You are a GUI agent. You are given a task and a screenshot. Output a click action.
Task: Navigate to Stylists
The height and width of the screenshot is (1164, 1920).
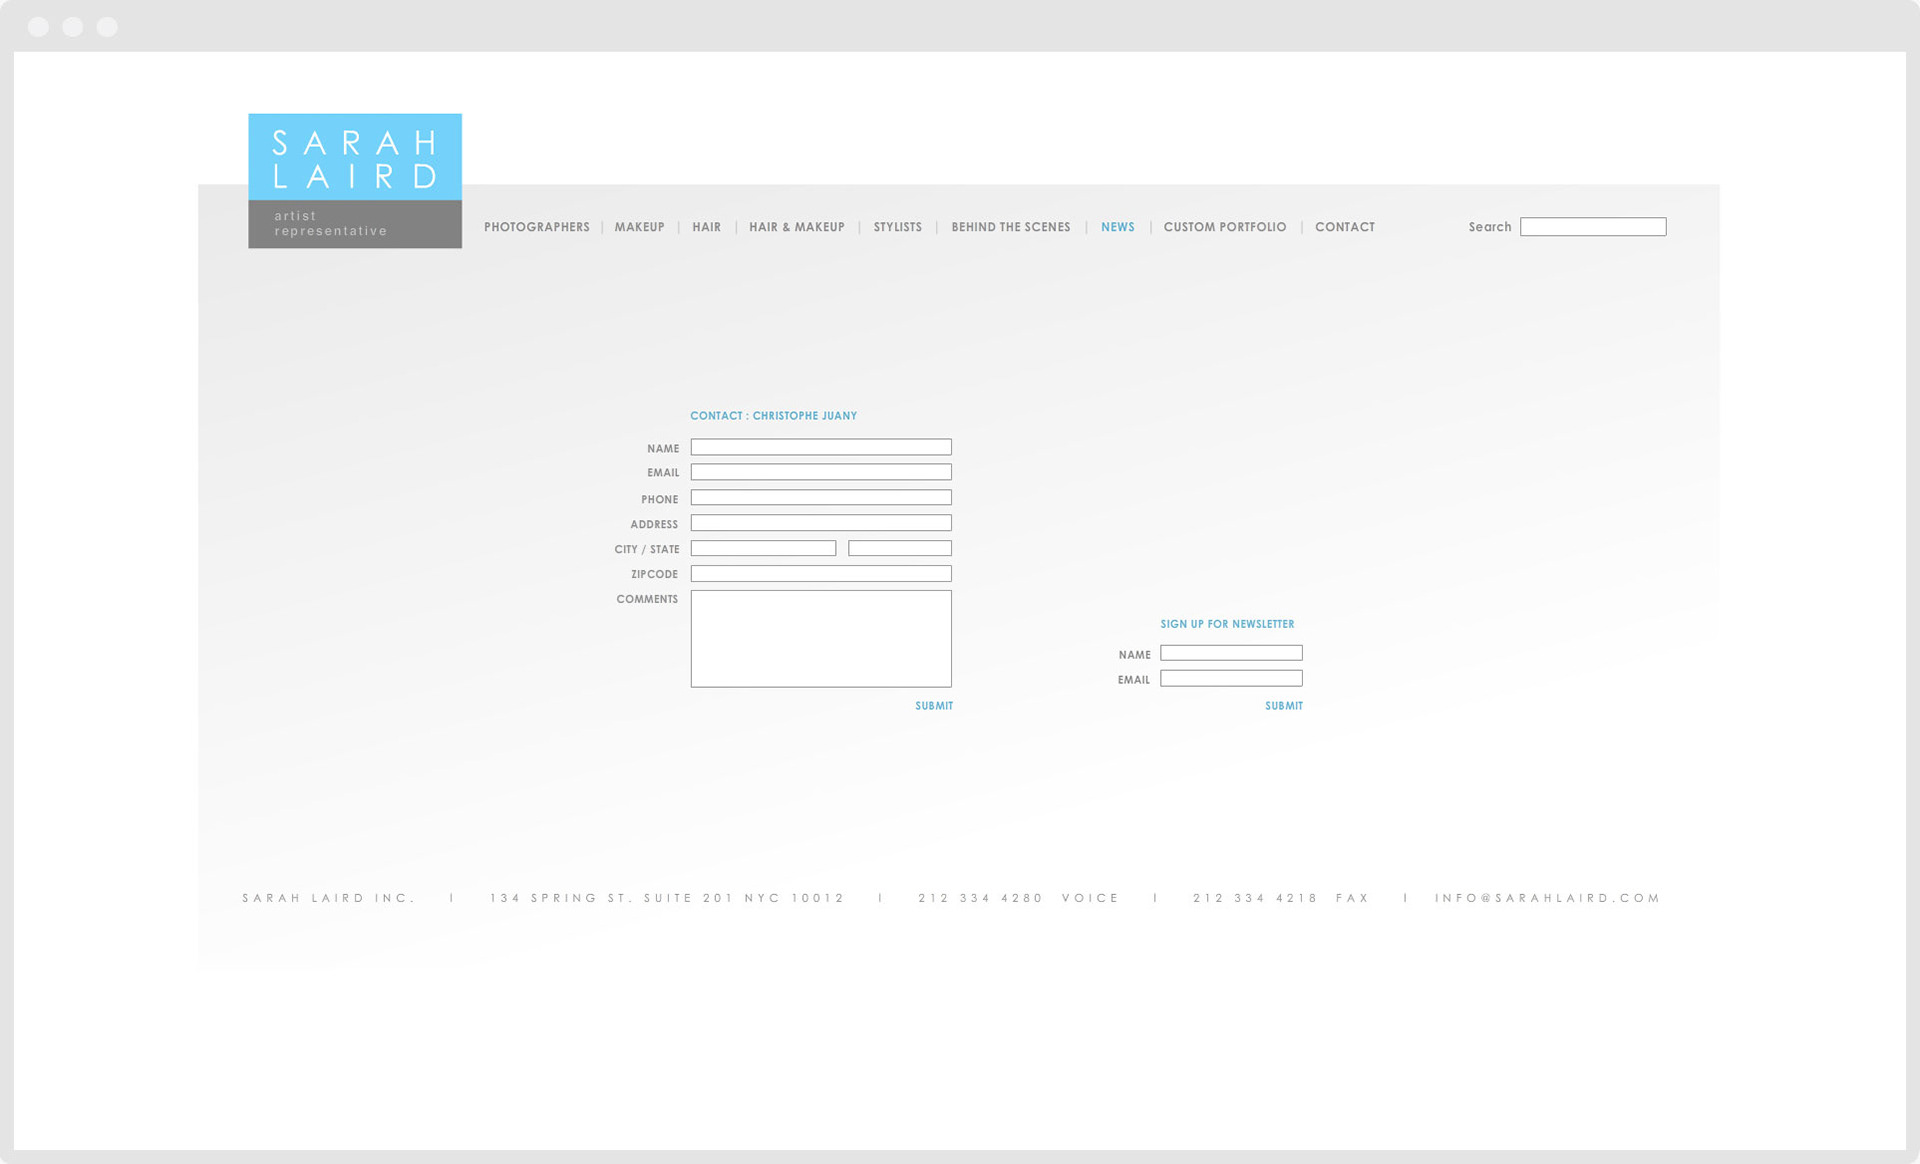pyautogui.click(x=897, y=227)
